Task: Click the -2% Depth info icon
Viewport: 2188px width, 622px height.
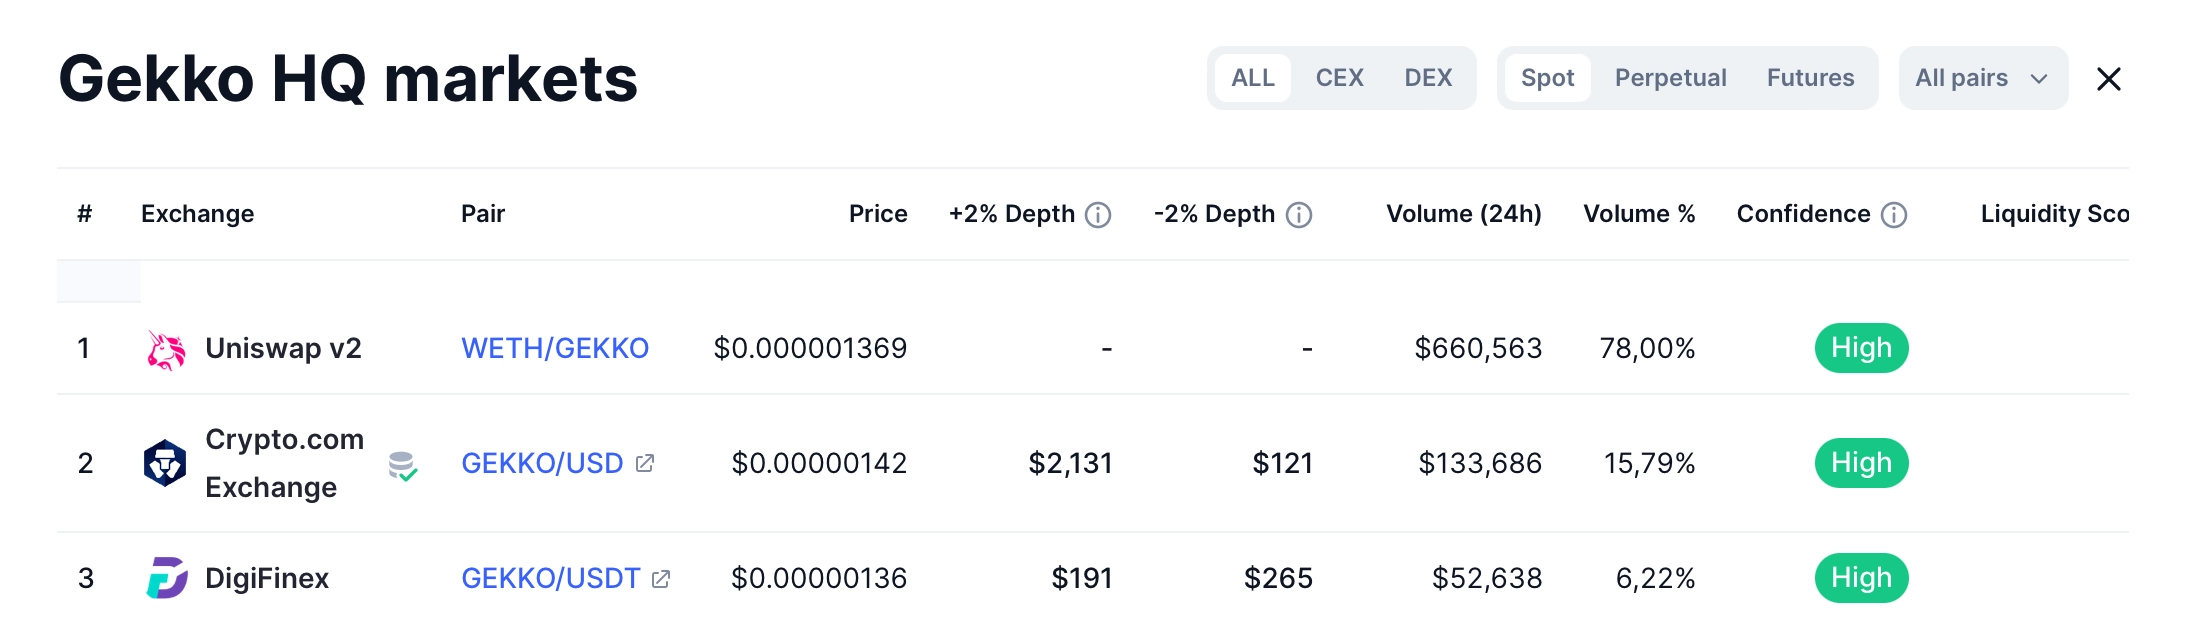Action: (x=1299, y=215)
